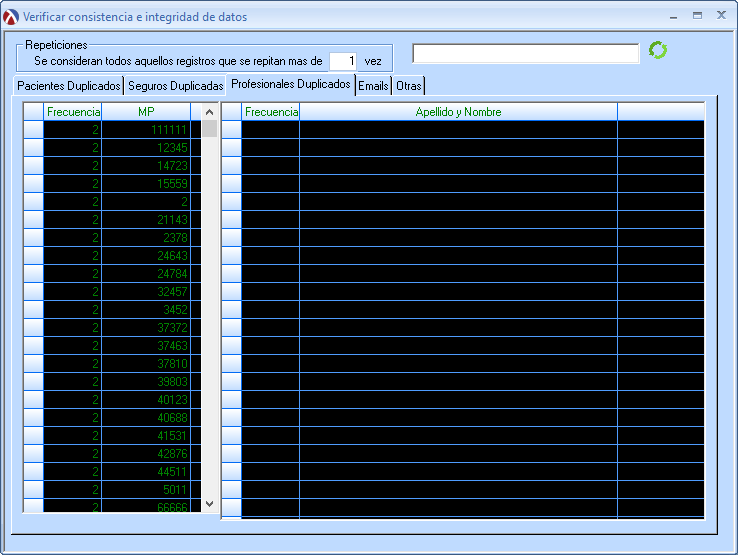
Task: Open the Pacientes Duplicados tab
Action: pyautogui.click(x=69, y=86)
